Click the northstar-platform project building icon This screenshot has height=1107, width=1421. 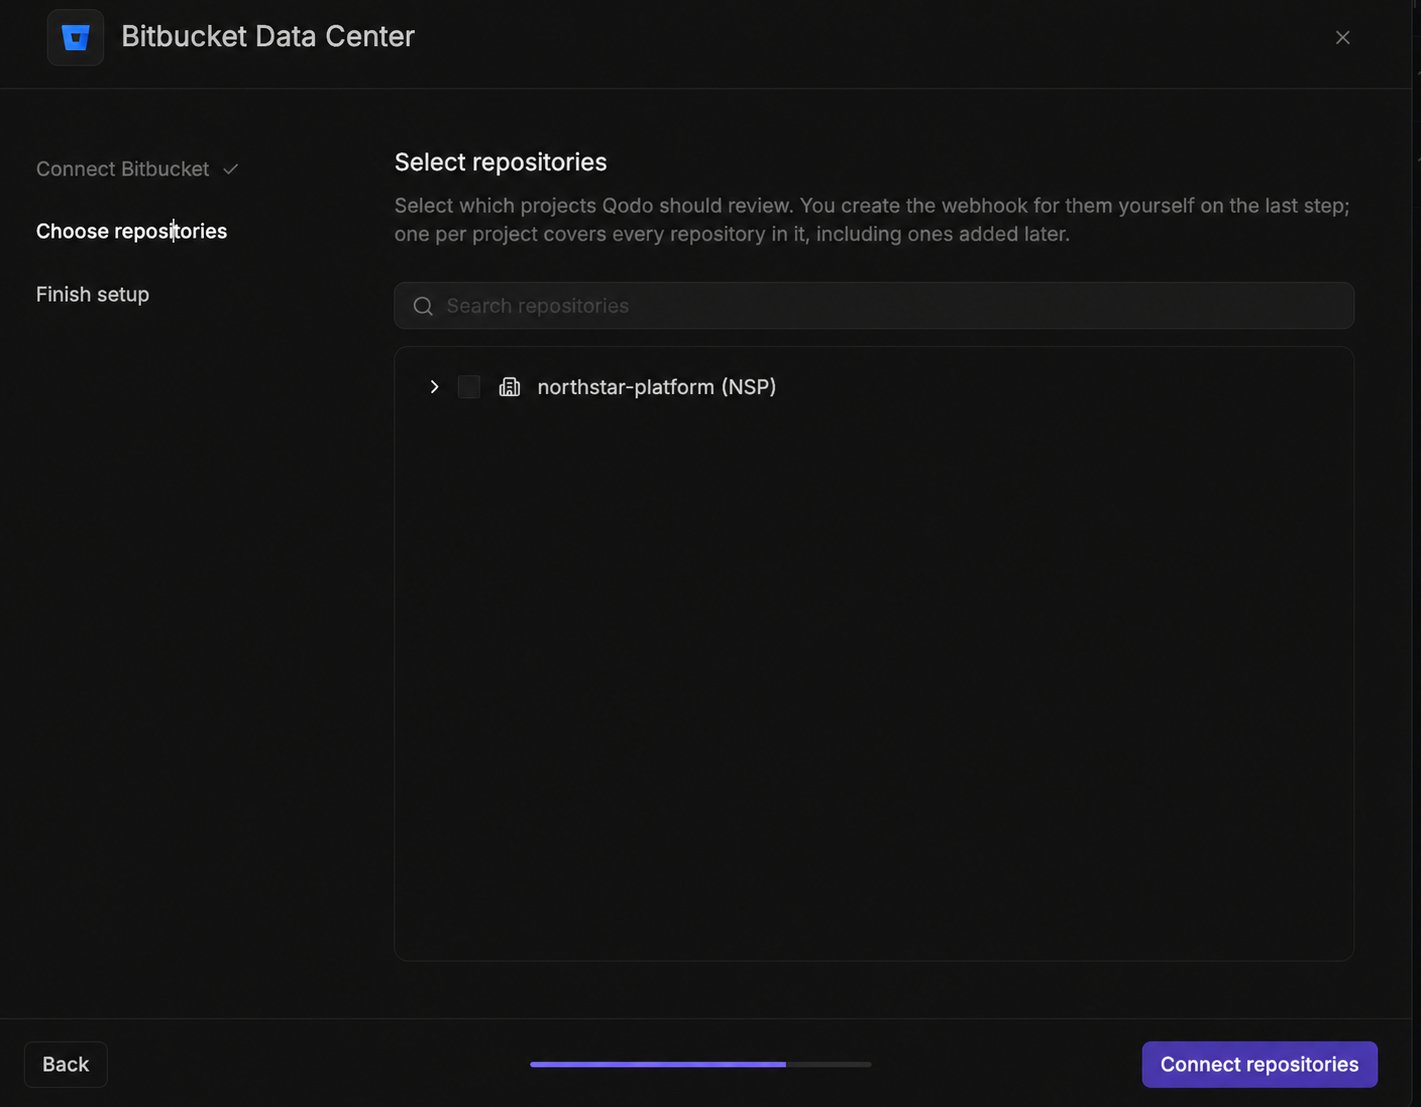510,387
